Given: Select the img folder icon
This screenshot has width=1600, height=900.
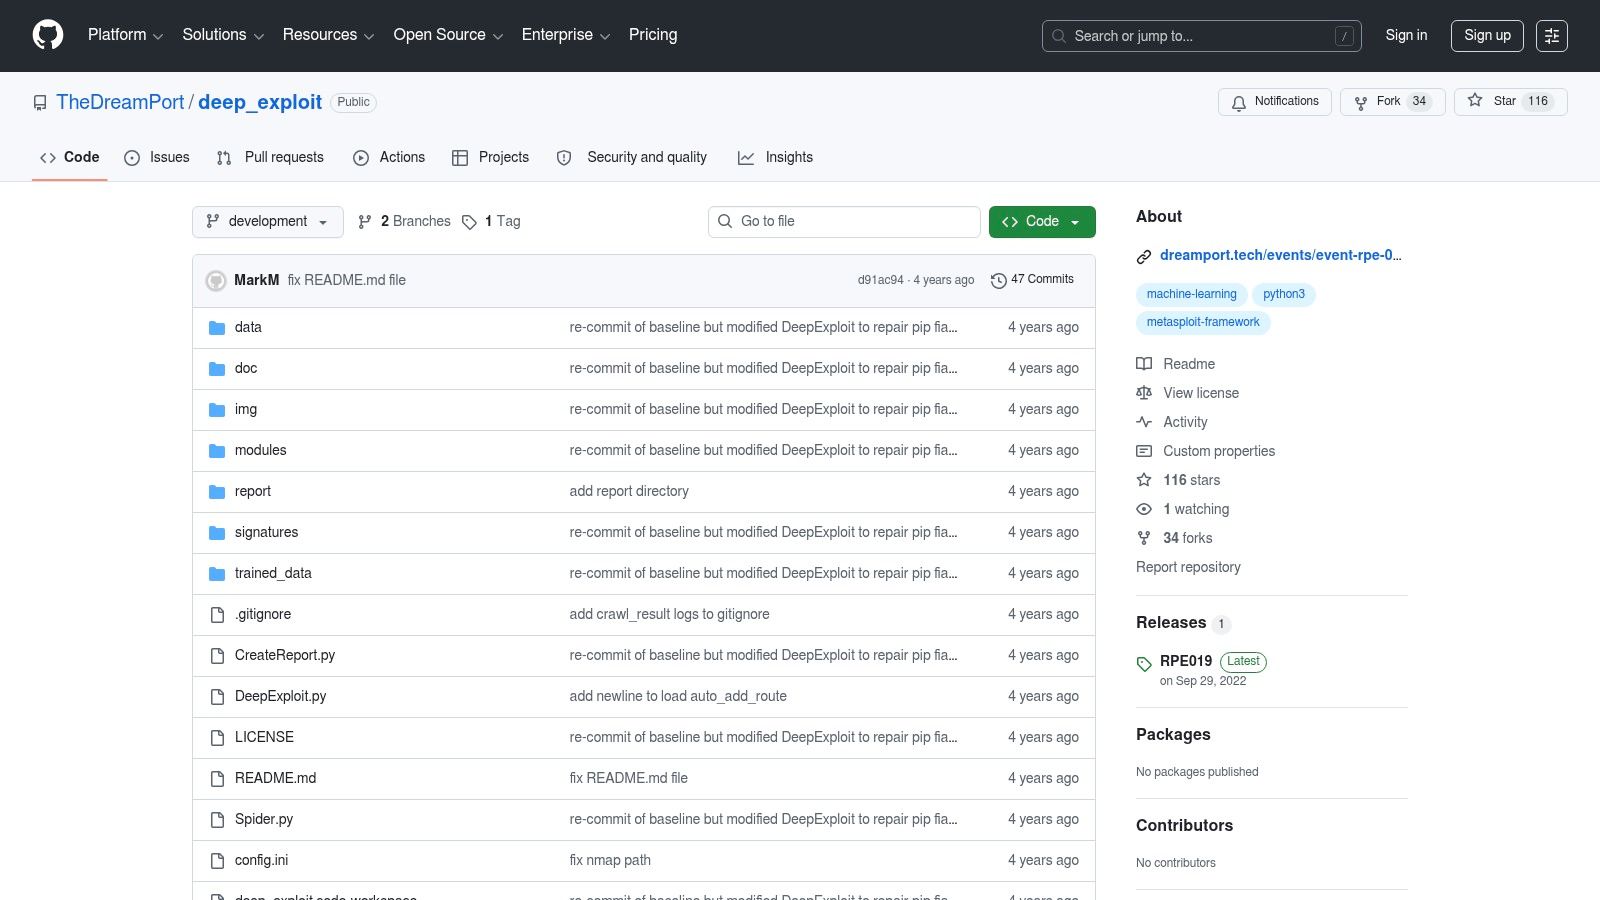Looking at the screenshot, I should tap(217, 410).
